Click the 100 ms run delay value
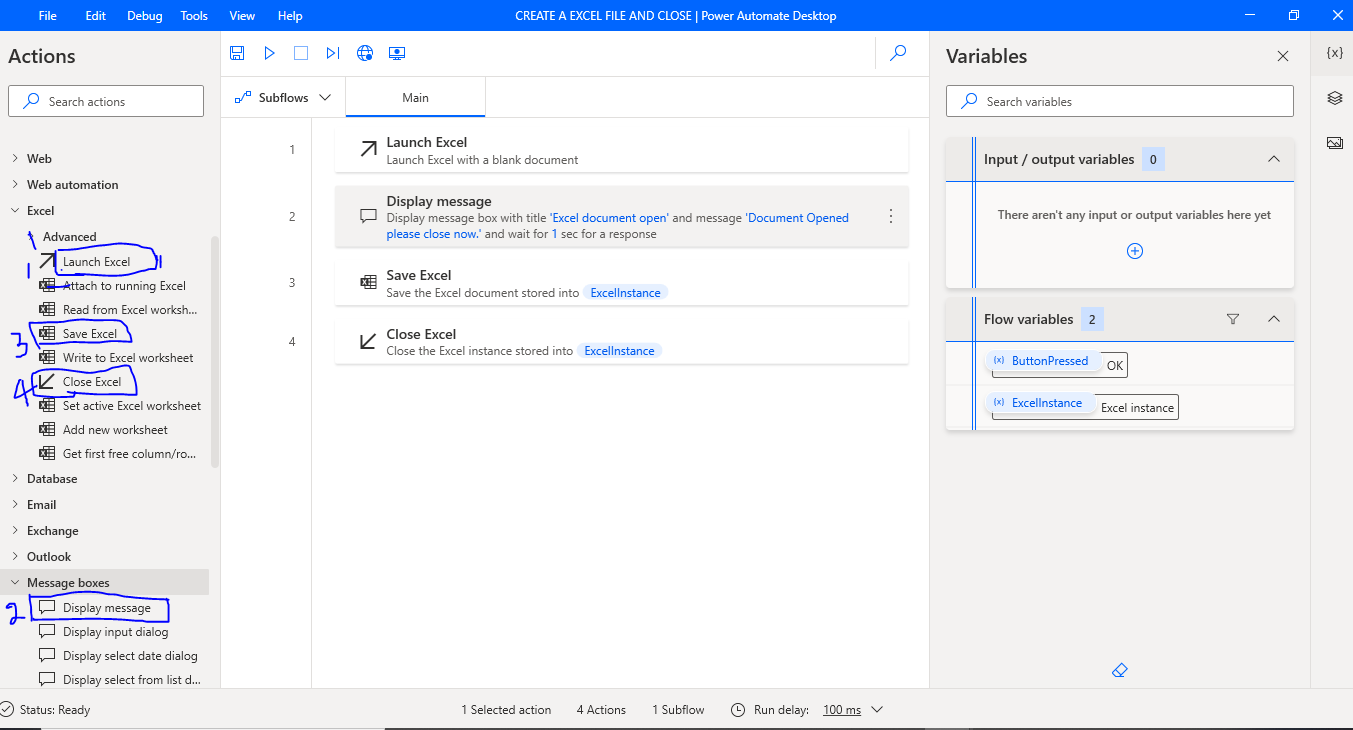1353x730 pixels. (x=842, y=710)
